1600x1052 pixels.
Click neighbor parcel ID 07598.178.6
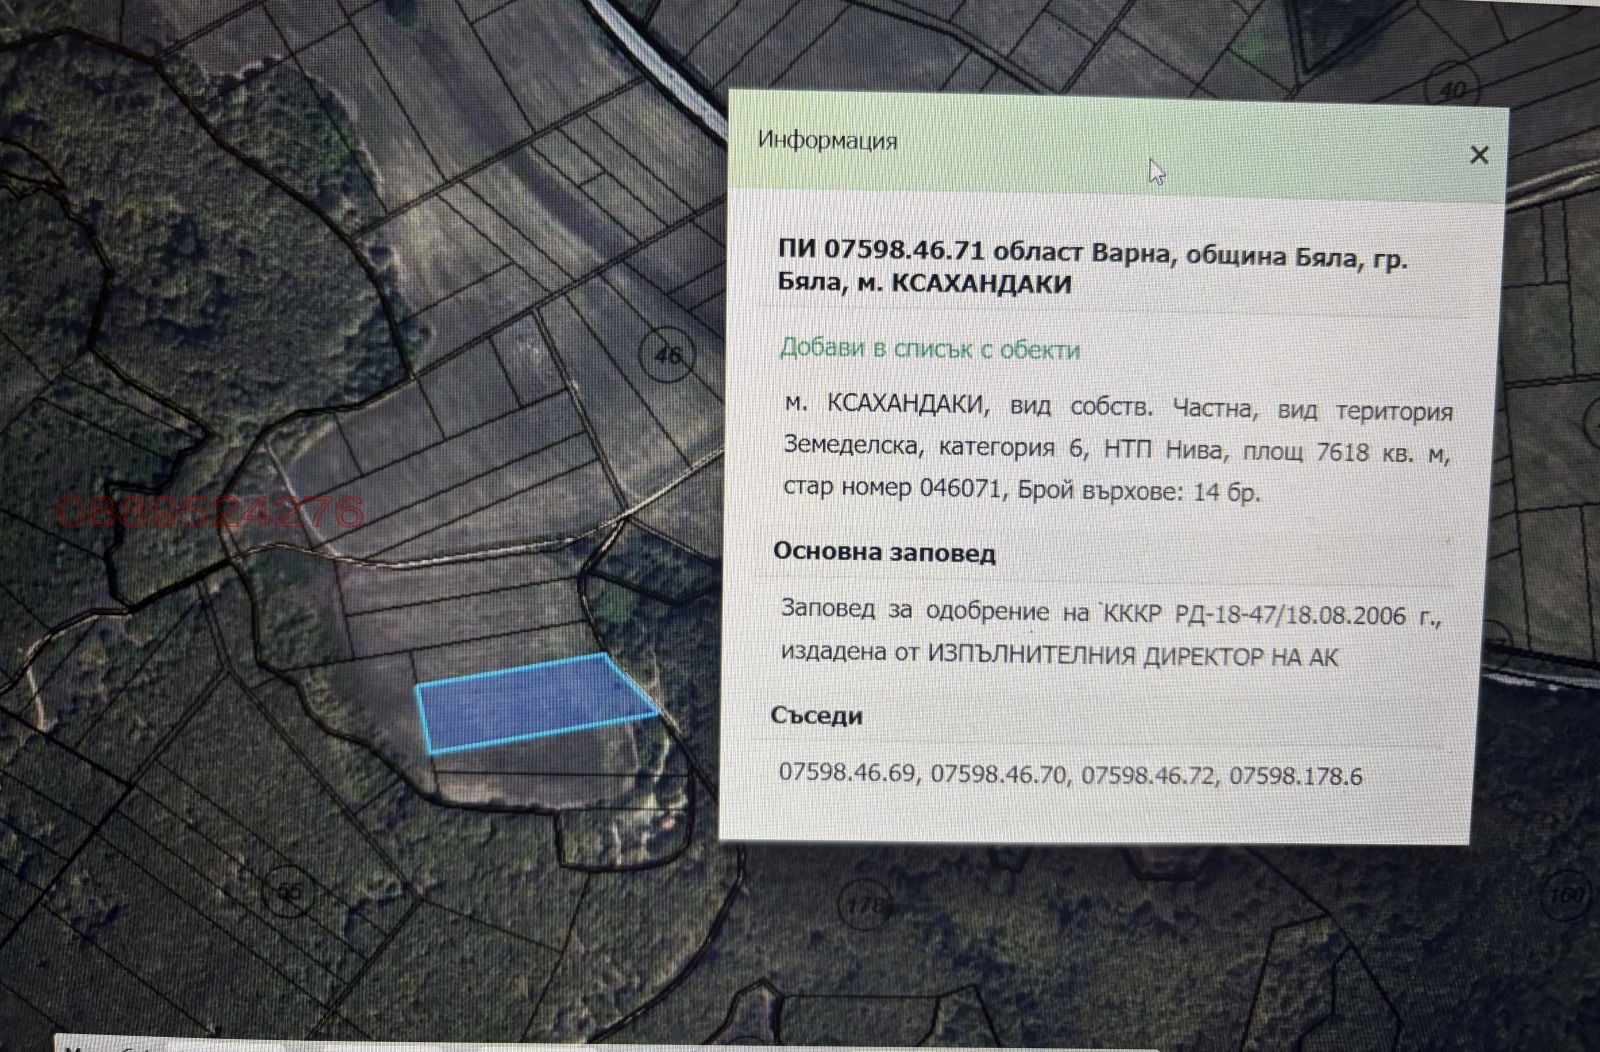[1295, 776]
